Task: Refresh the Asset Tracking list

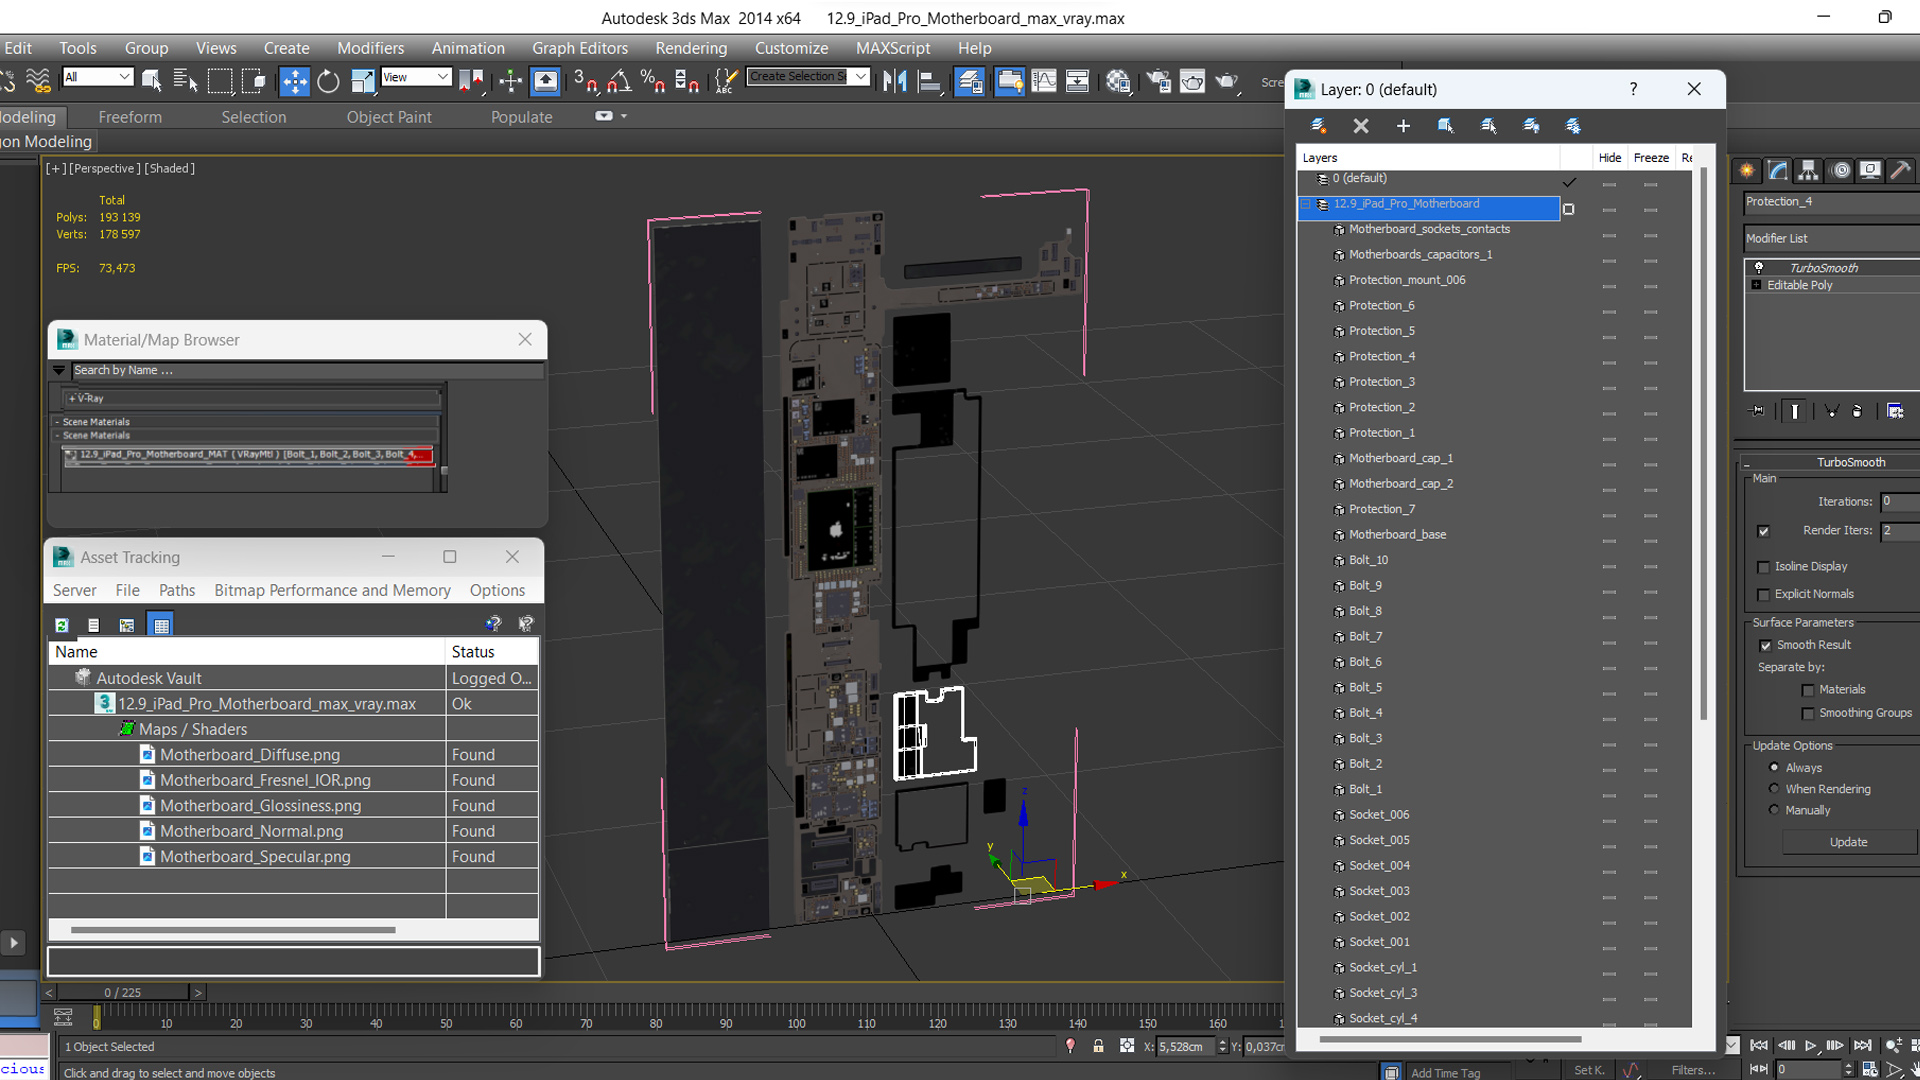Action: click(x=62, y=625)
